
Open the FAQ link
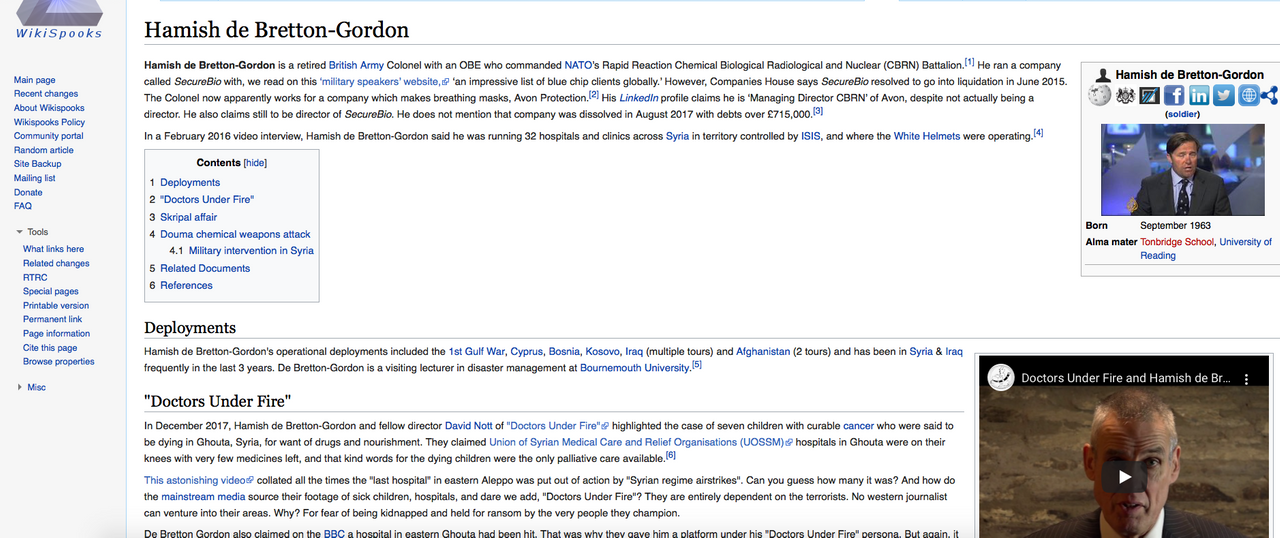click(x=23, y=206)
